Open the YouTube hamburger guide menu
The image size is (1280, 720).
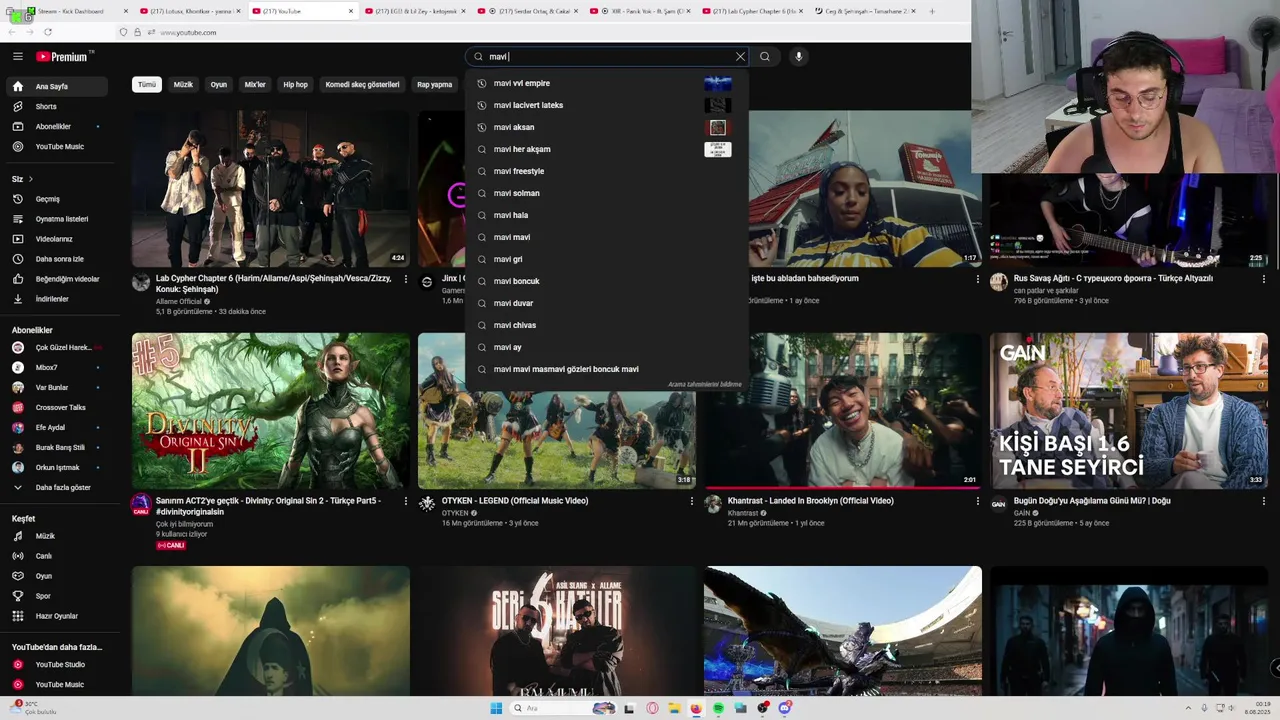tap(17, 57)
